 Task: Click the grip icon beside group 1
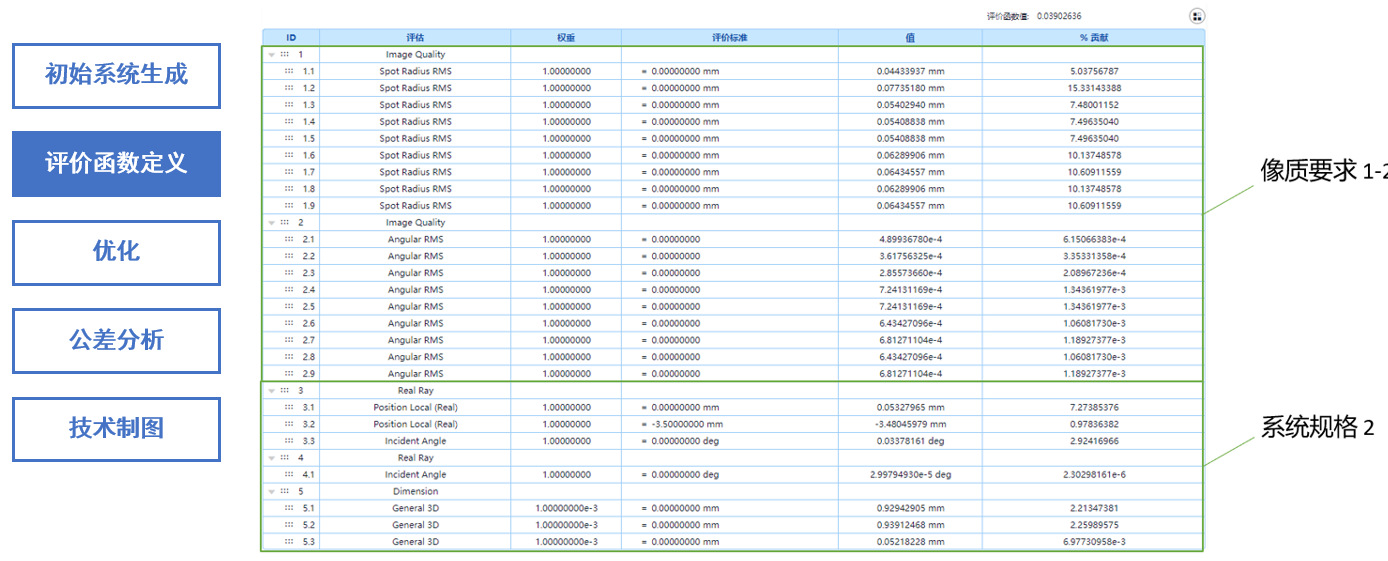(285, 54)
